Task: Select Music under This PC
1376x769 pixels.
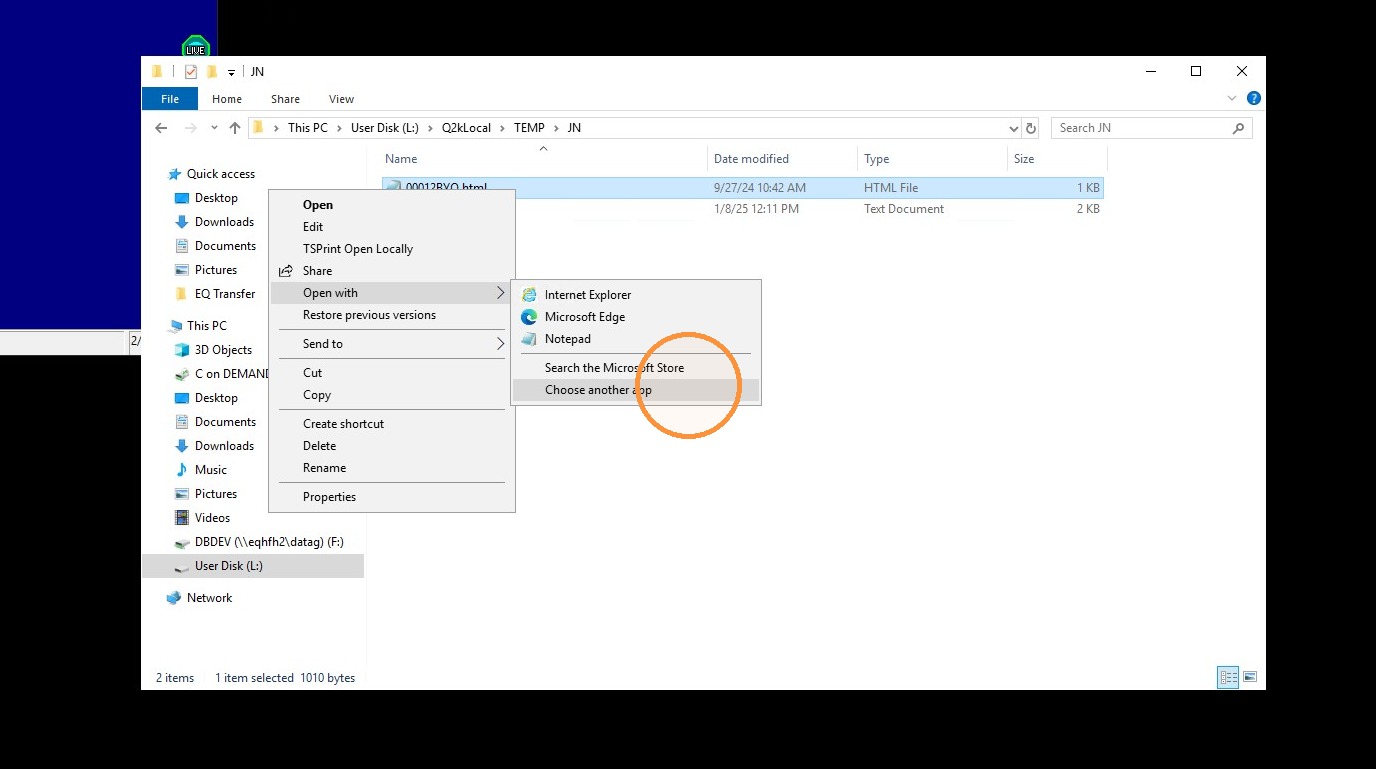Action: 211,470
